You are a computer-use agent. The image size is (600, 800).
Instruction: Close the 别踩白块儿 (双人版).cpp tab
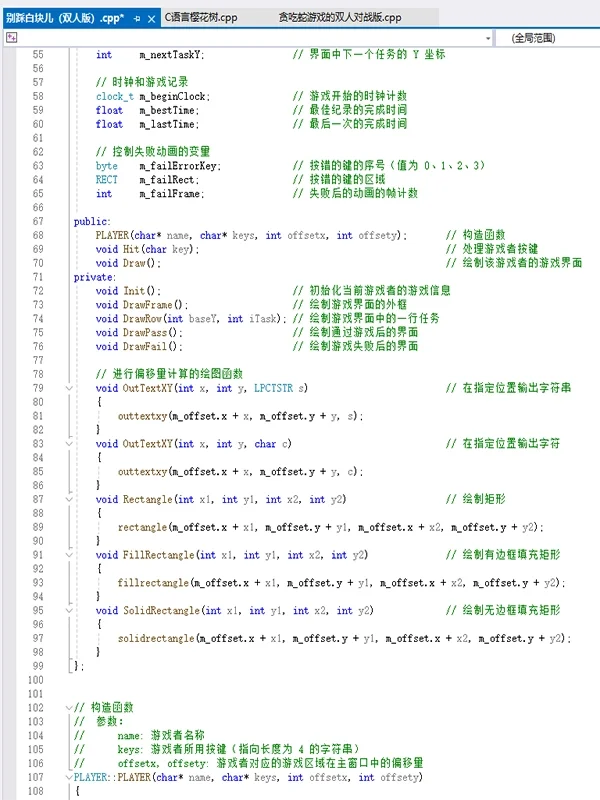pos(152,19)
